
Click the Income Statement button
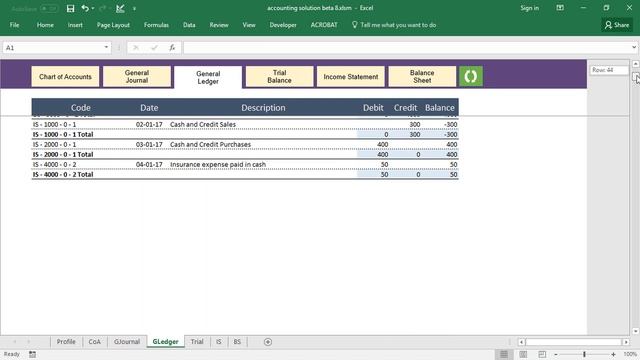pos(351,77)
